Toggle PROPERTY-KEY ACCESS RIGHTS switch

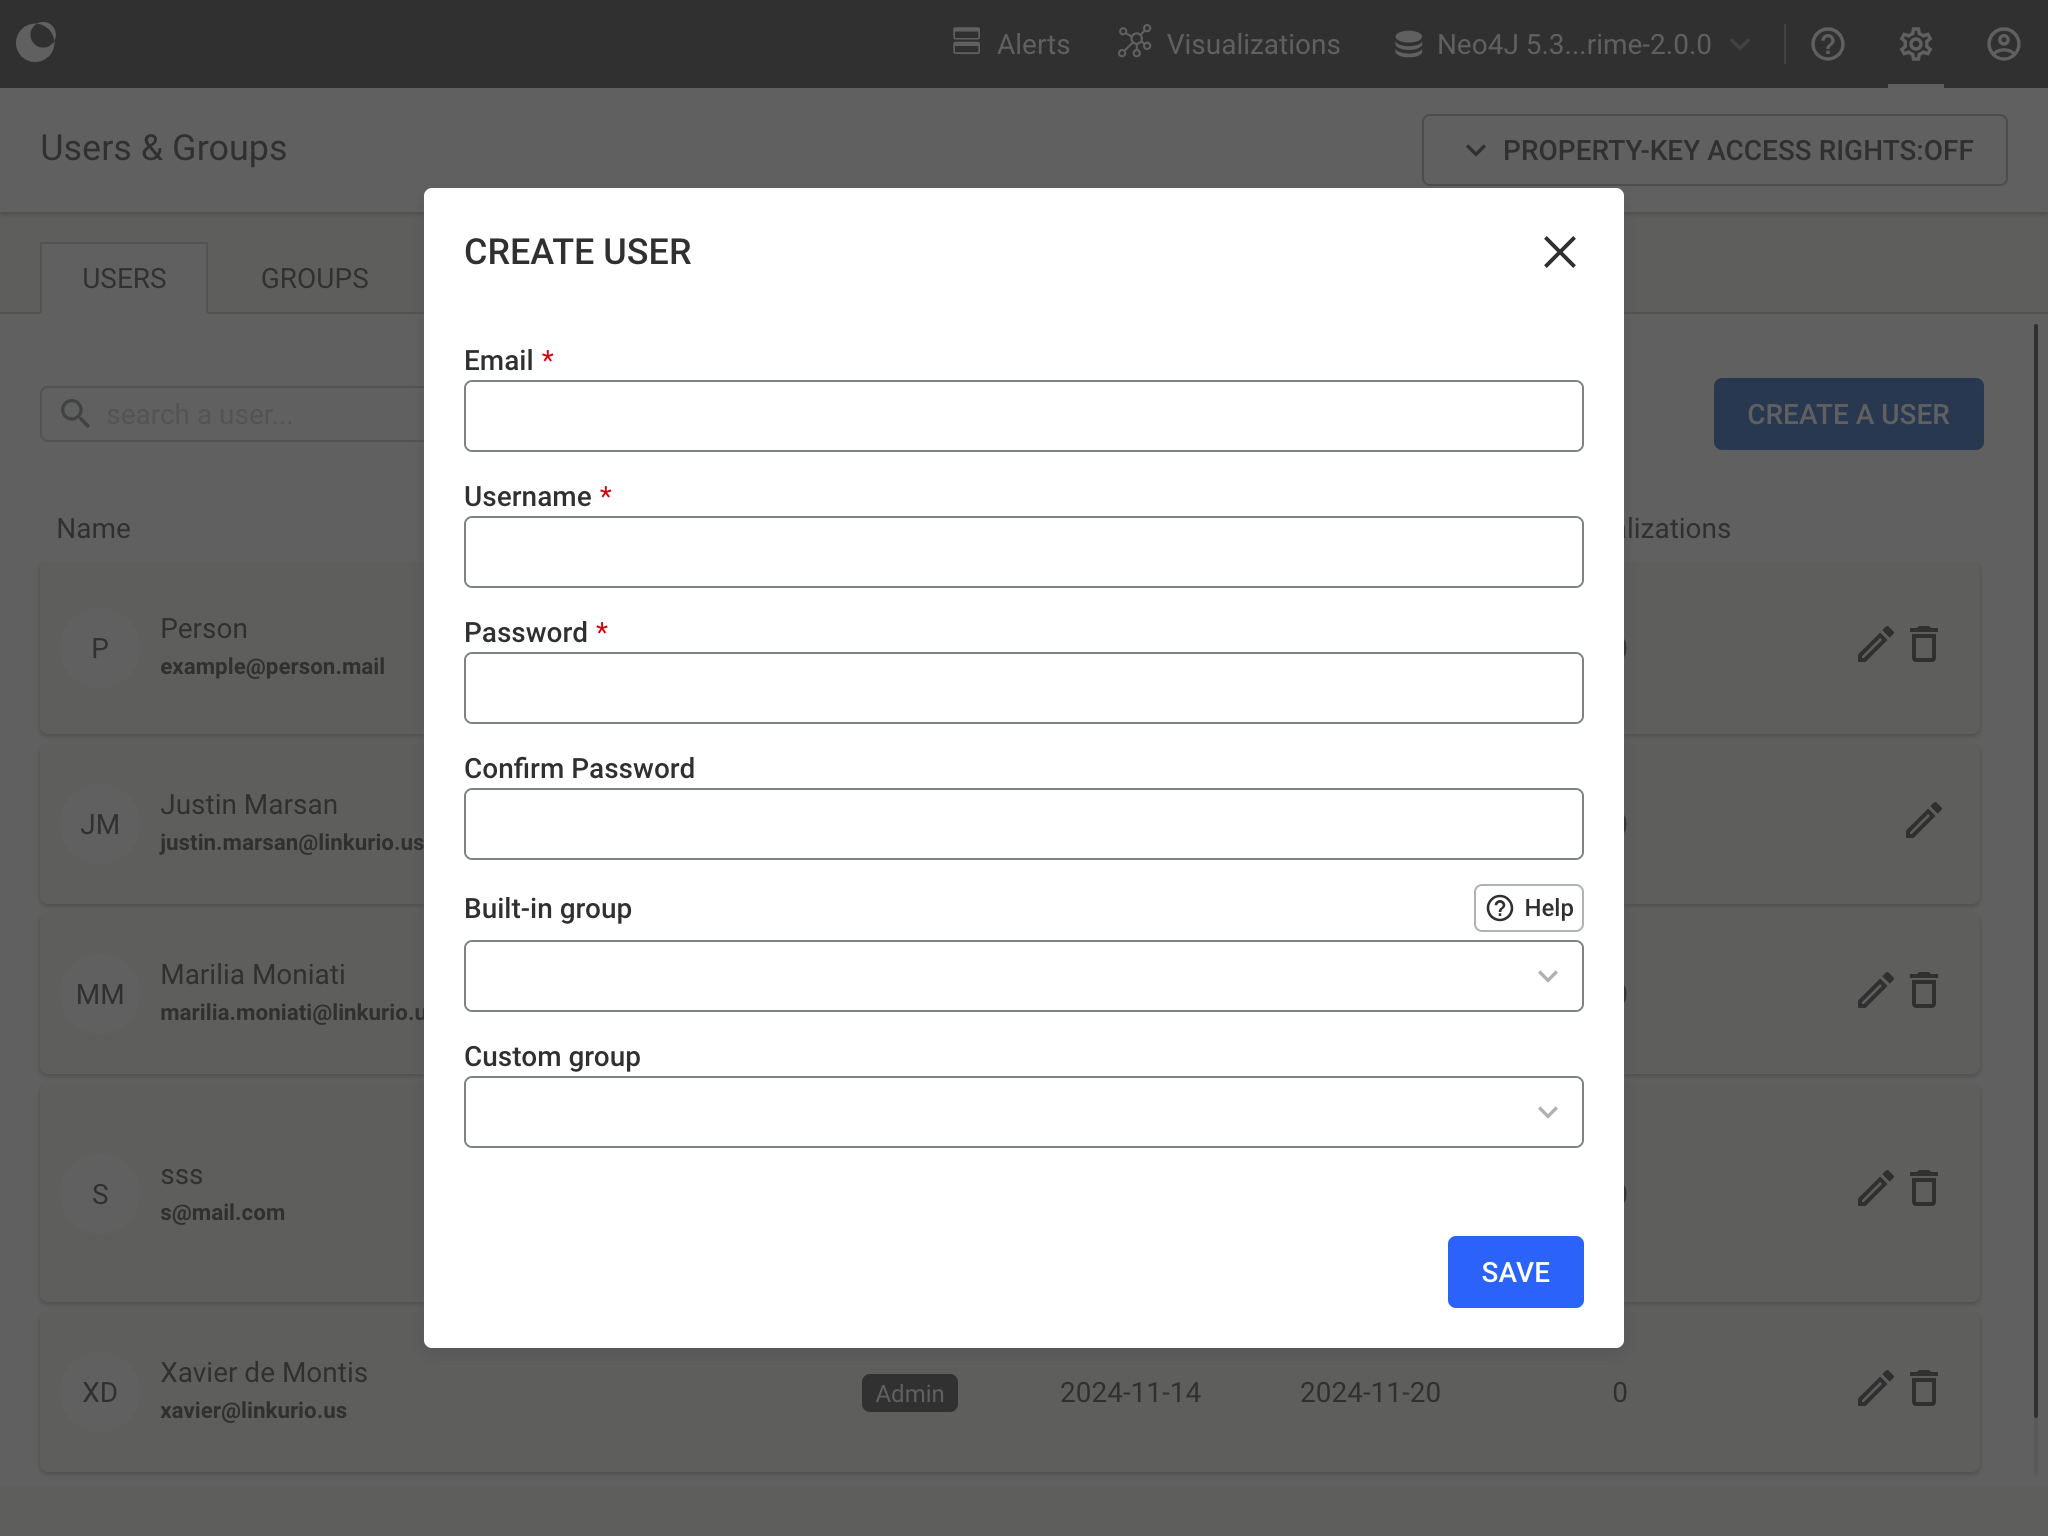click(x=1714, y=150)
